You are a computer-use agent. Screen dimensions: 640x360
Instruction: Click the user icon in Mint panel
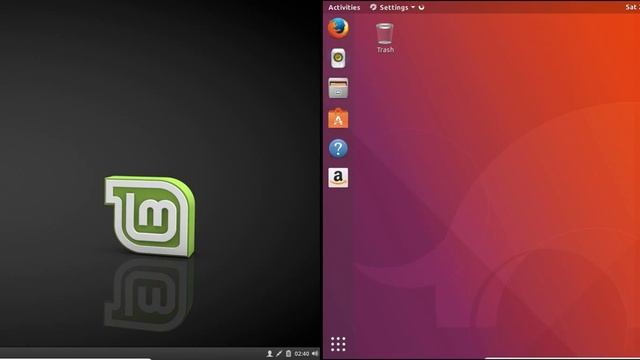[269, 353]
